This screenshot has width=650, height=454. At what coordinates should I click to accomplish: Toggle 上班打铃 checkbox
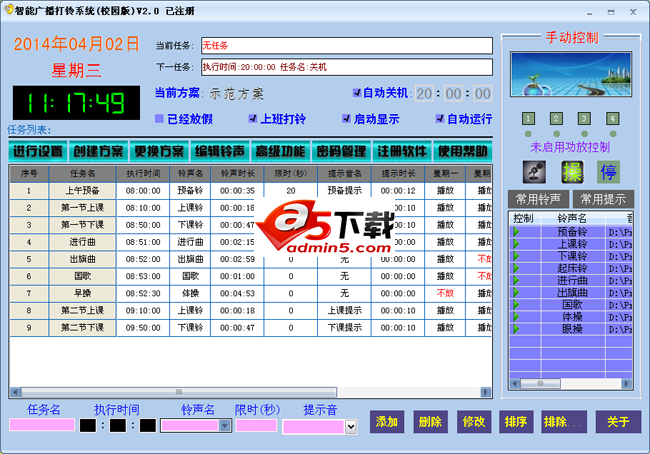click(252, 119)
